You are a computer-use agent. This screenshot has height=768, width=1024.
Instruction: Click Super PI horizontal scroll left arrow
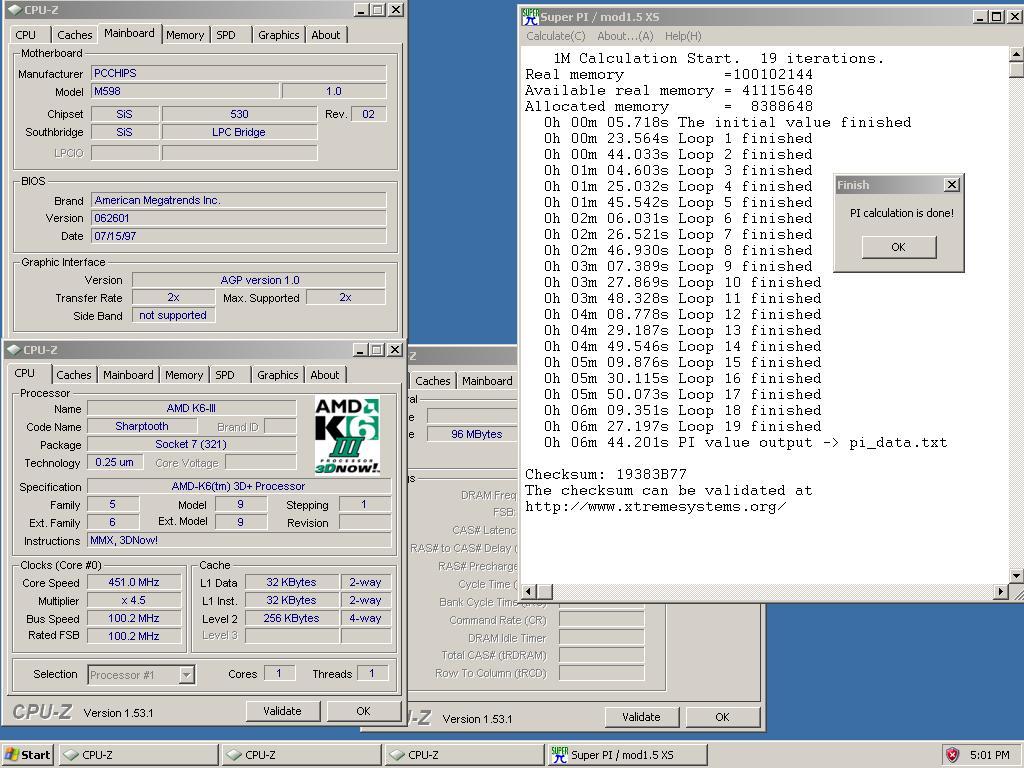tap(530, 592)
